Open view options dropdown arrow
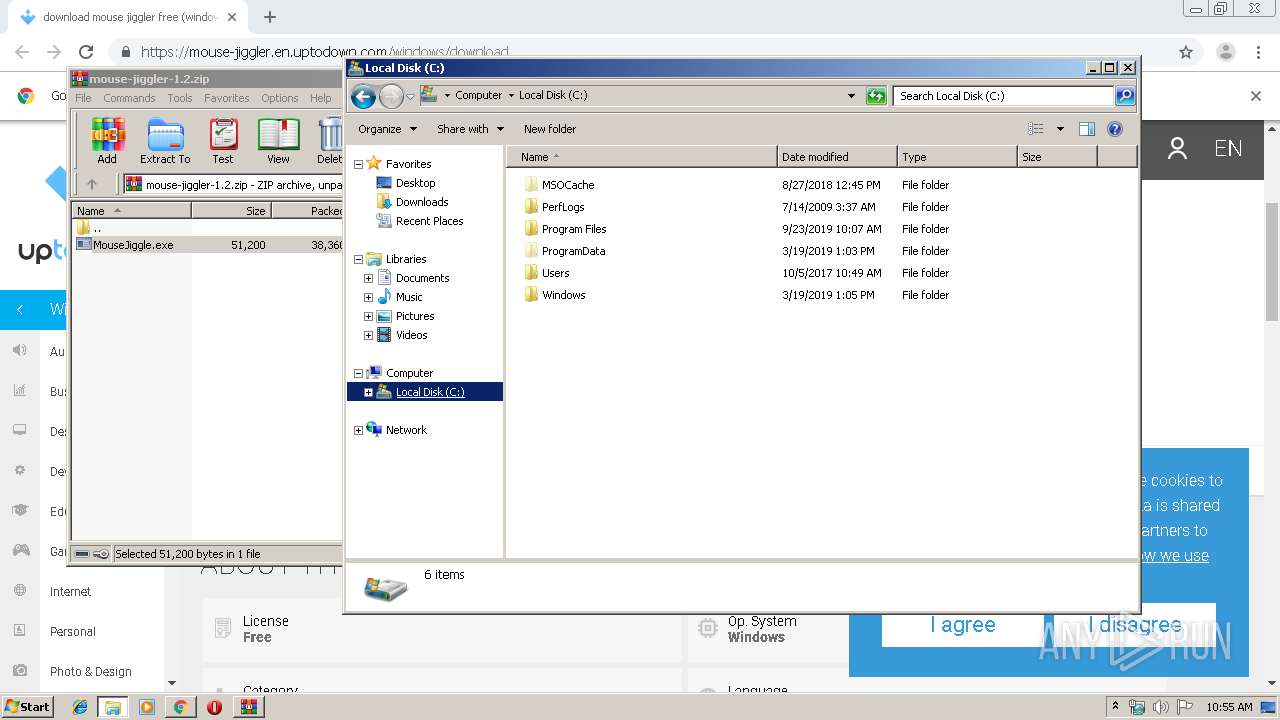The image size is (1280, 720). tap(1060, 129)
